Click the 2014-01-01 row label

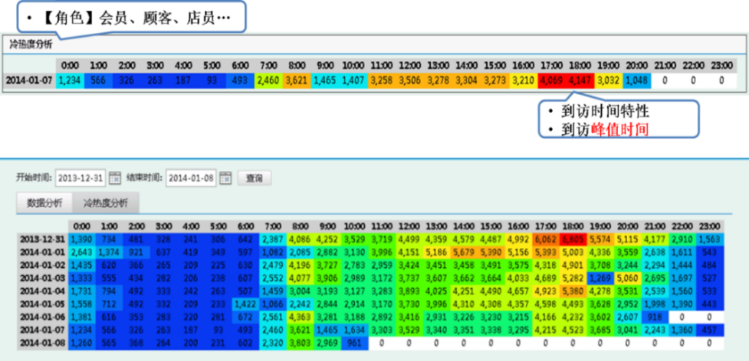pos(42,251)
